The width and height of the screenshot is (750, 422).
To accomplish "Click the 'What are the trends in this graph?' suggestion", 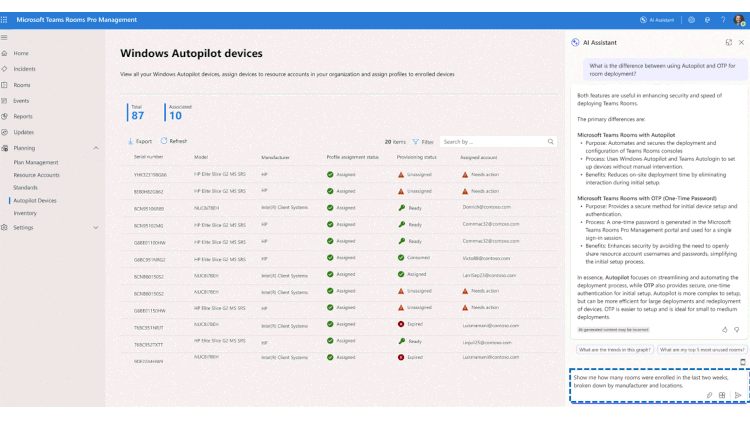I will click(x=615, y=350).
